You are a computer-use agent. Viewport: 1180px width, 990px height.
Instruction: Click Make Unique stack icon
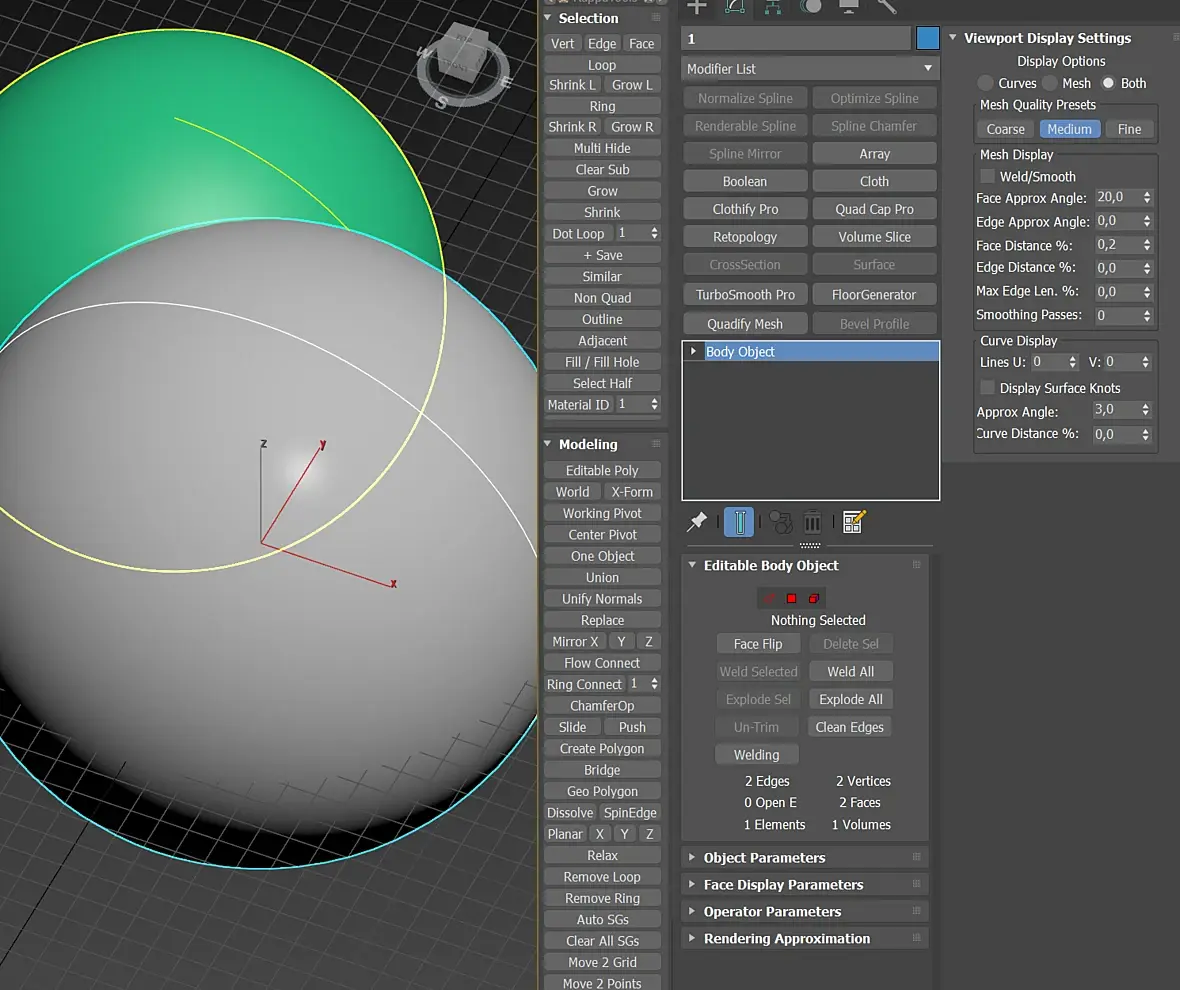pos(780,522)
